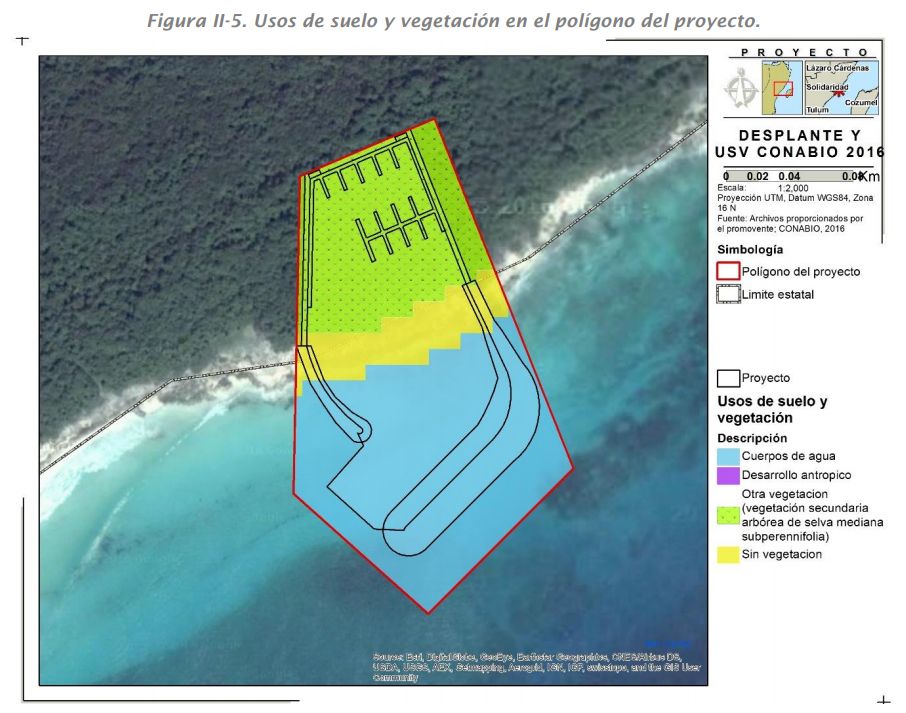Screen dimensions: 906x713
Task: Select the yellow no-vegetation zone on the map
Action: tap(400, 338)
